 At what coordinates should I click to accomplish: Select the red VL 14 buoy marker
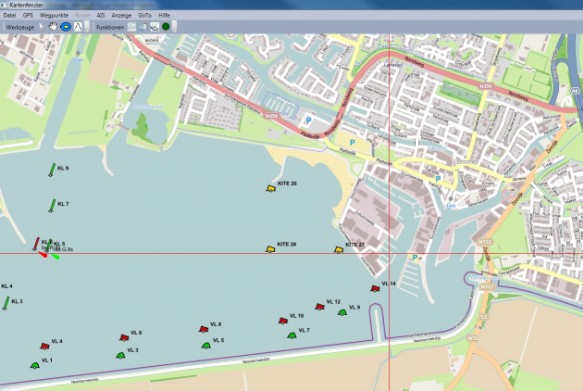tap(375, 288)
